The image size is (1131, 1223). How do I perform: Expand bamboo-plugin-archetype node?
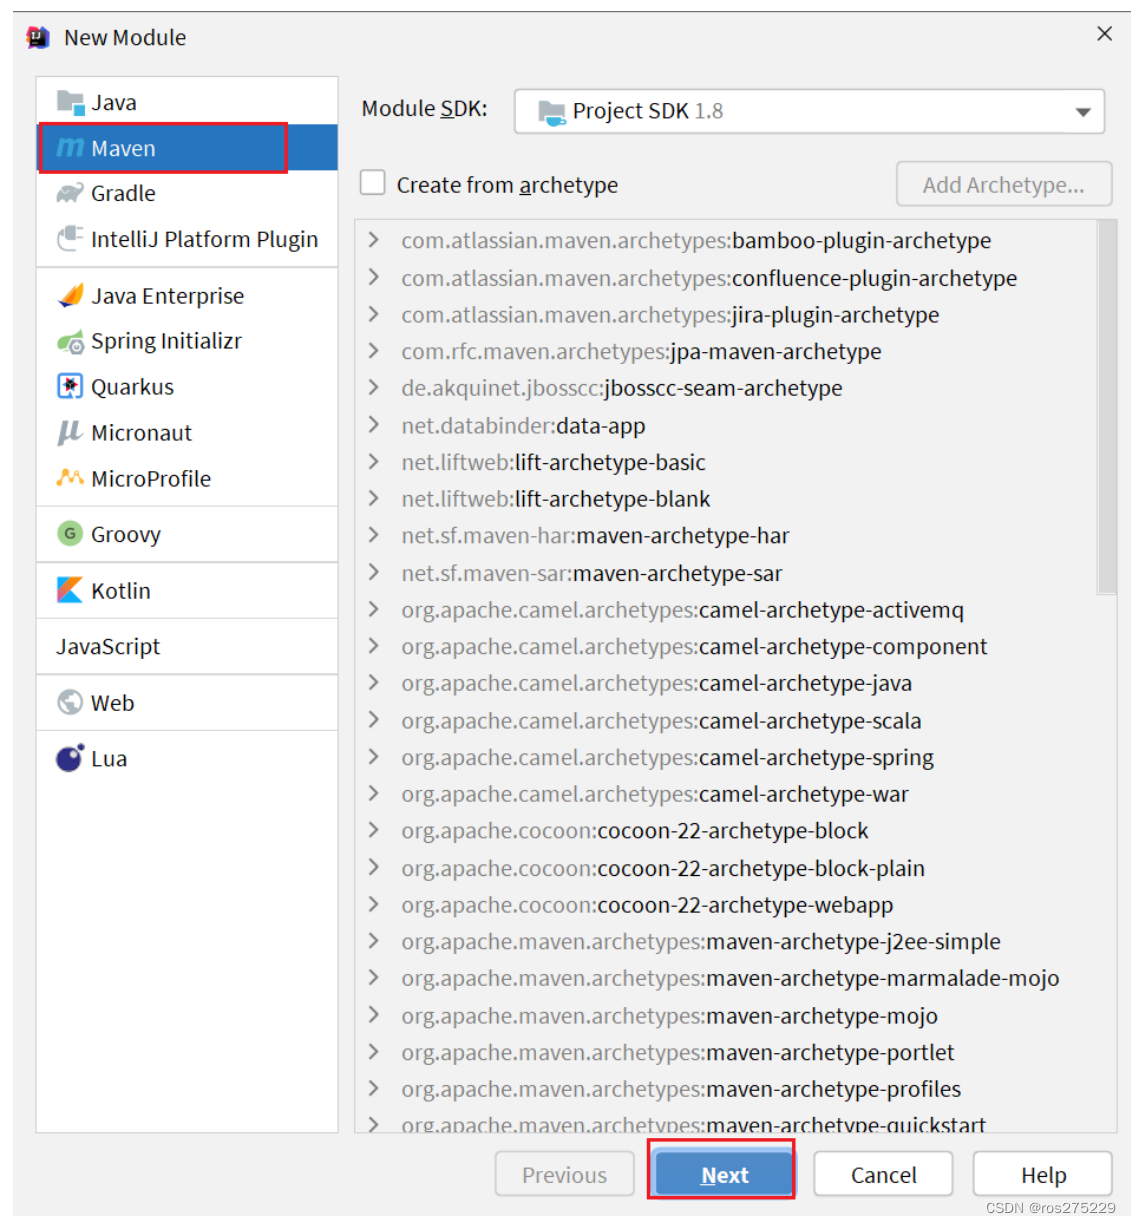tap(374, 240)
